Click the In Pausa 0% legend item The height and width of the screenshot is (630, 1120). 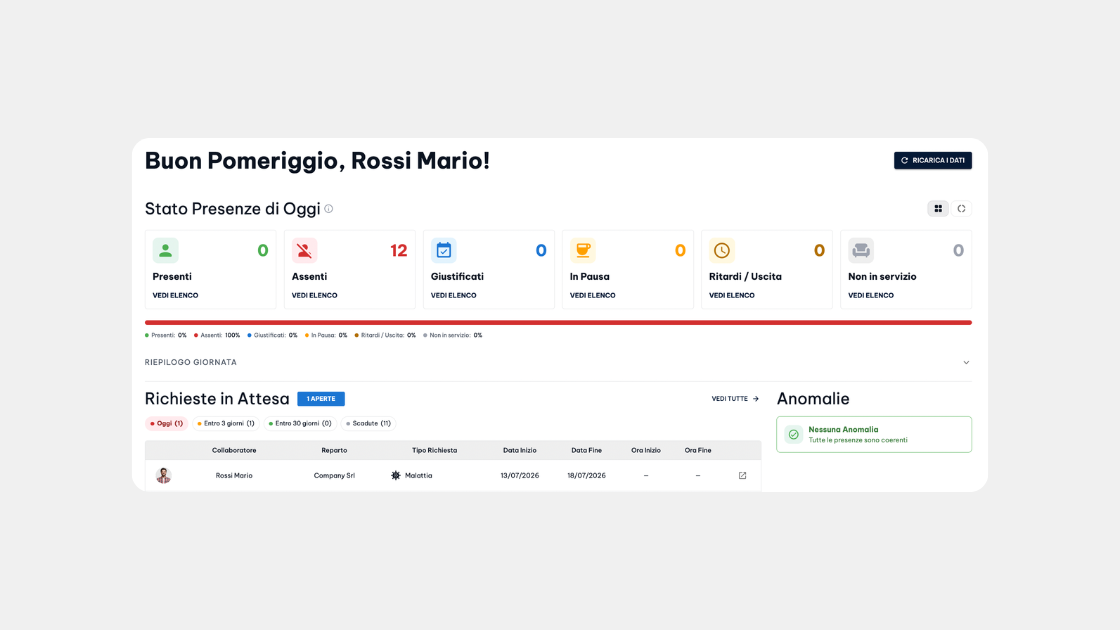[326, 335]
